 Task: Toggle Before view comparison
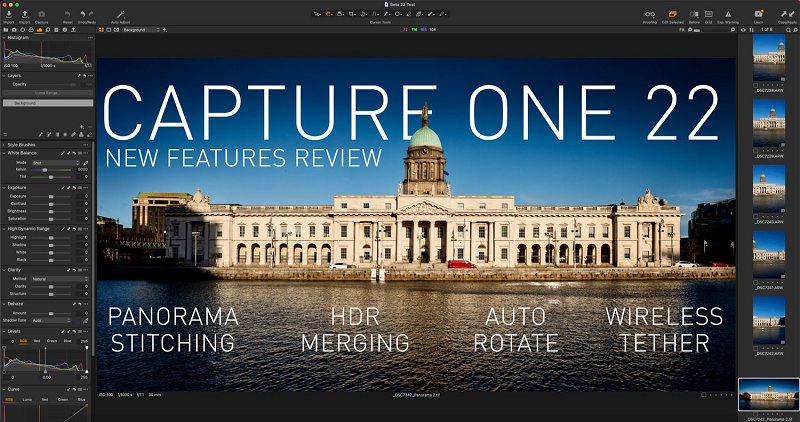[694, 15]
